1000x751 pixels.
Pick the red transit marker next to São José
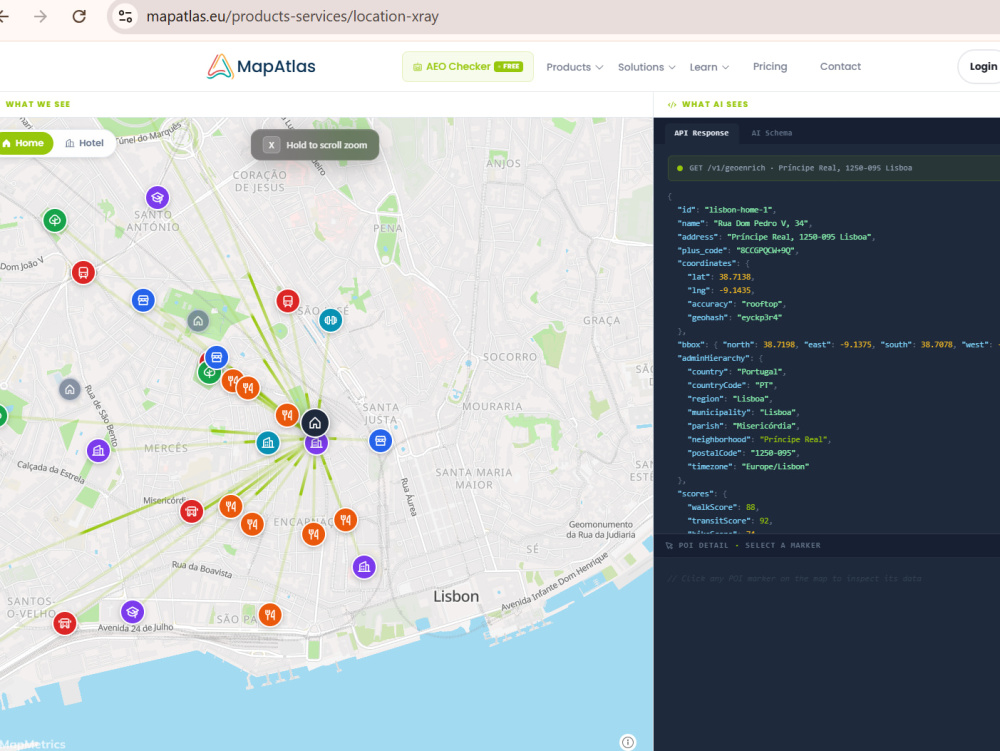pos(288,301)
